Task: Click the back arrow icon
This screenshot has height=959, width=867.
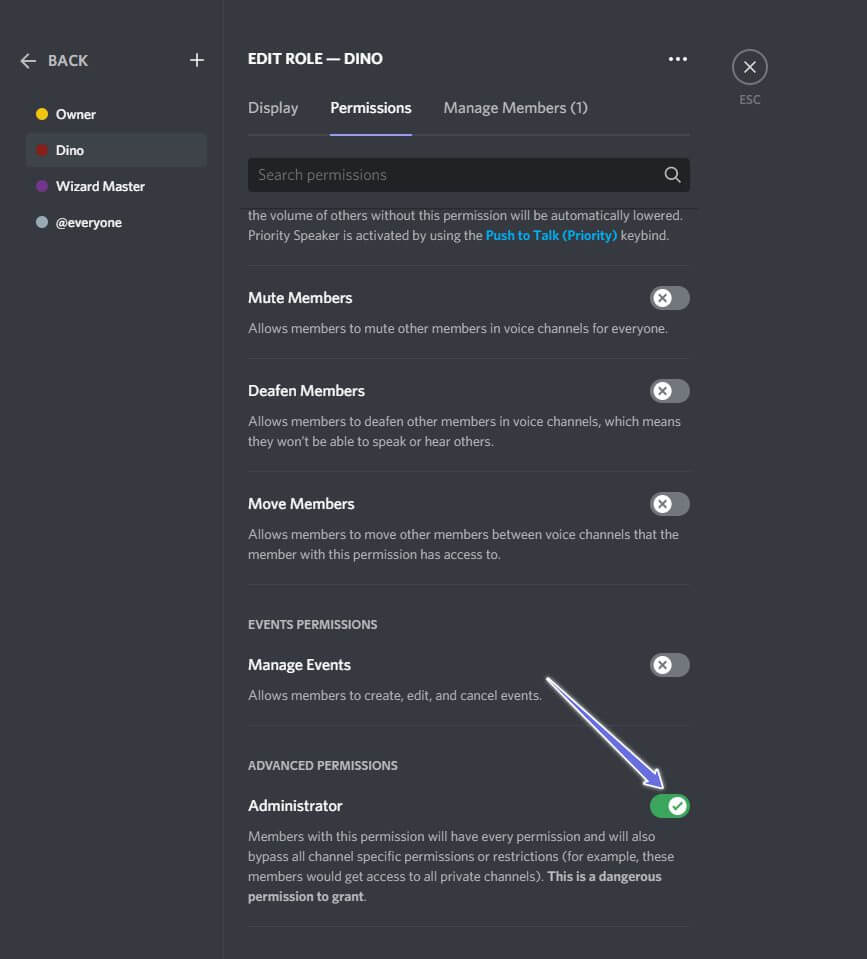Action: [x=28, y=61]
